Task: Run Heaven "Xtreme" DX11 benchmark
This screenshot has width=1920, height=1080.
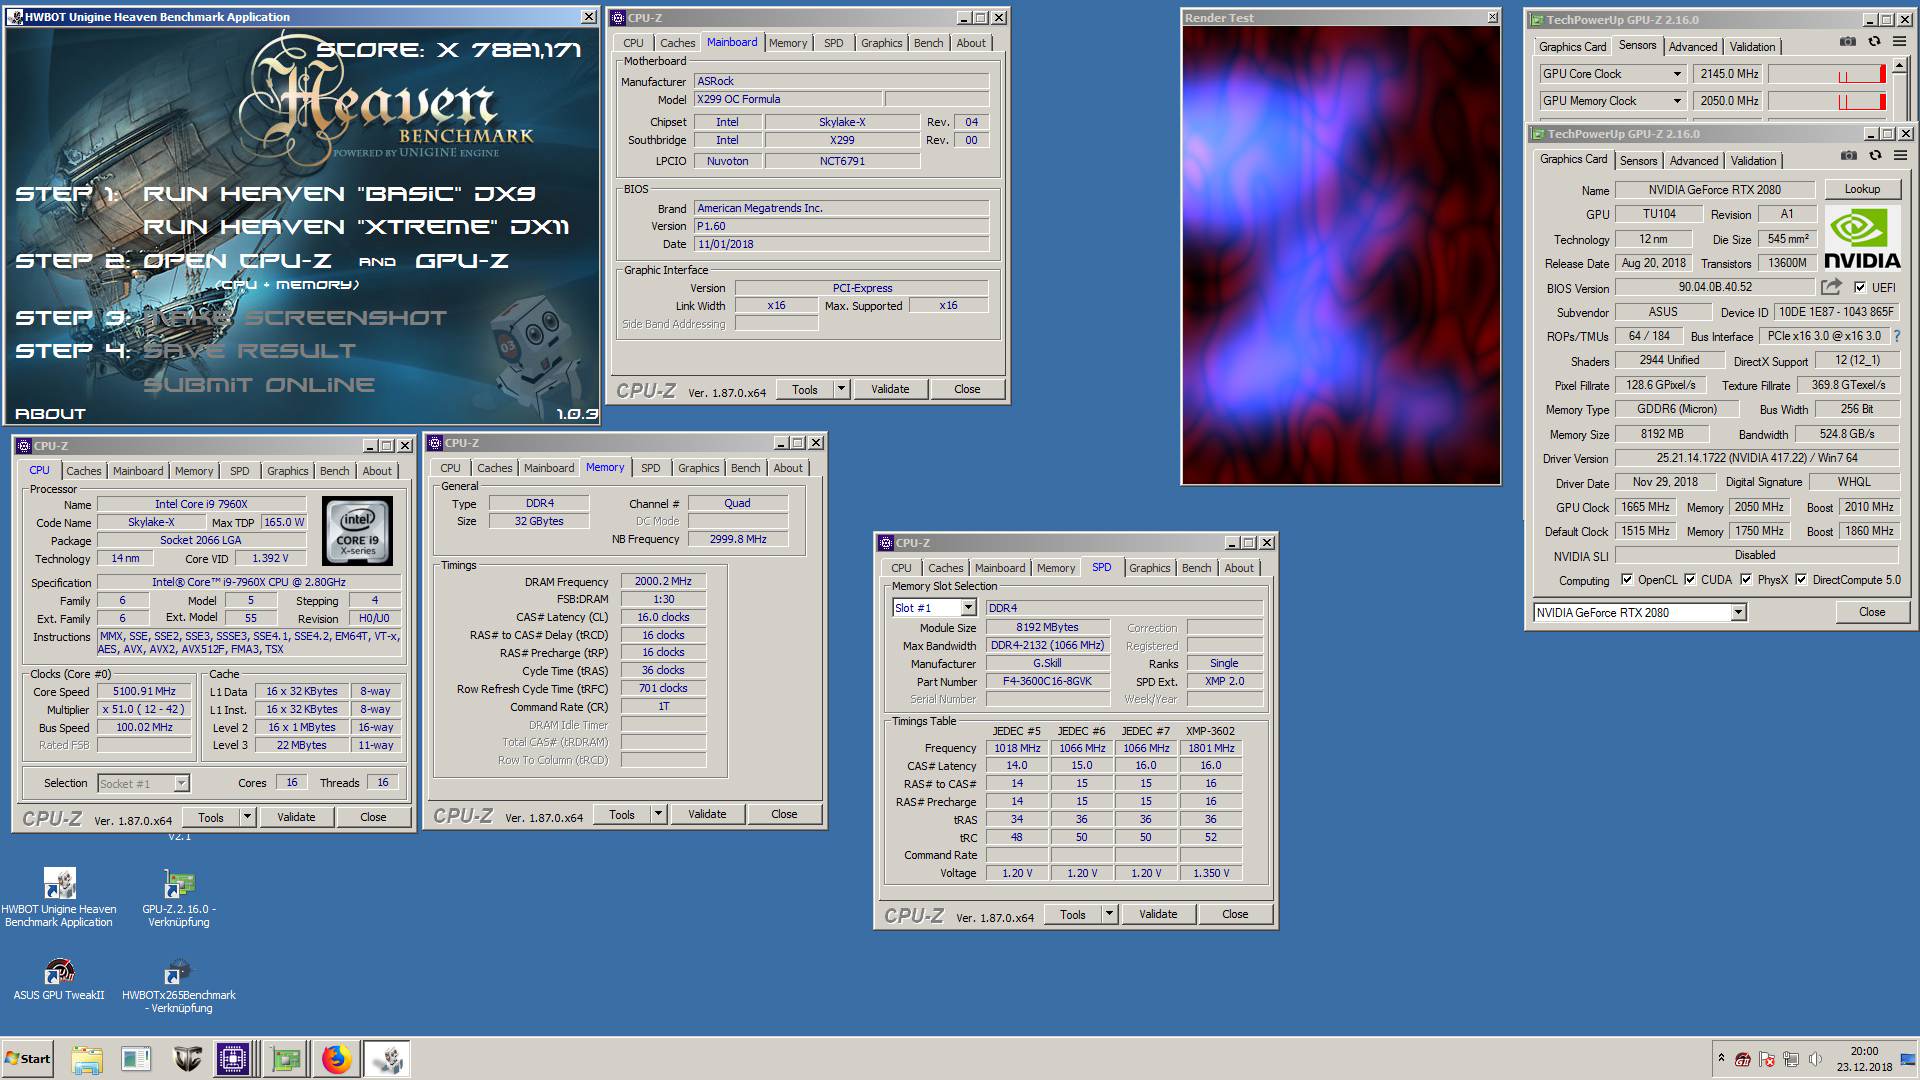Action: pos(356,227)
